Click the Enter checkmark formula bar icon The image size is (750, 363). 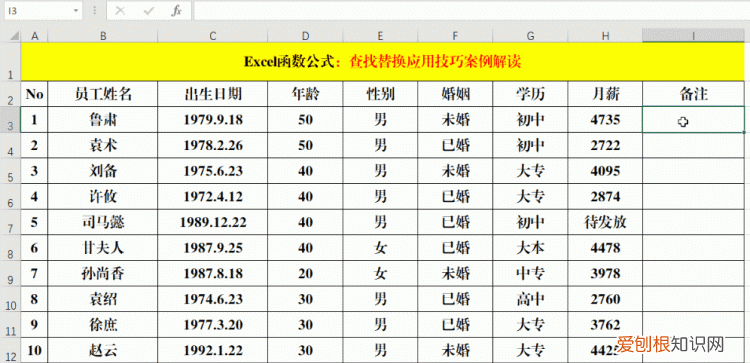tap(149, 11)
